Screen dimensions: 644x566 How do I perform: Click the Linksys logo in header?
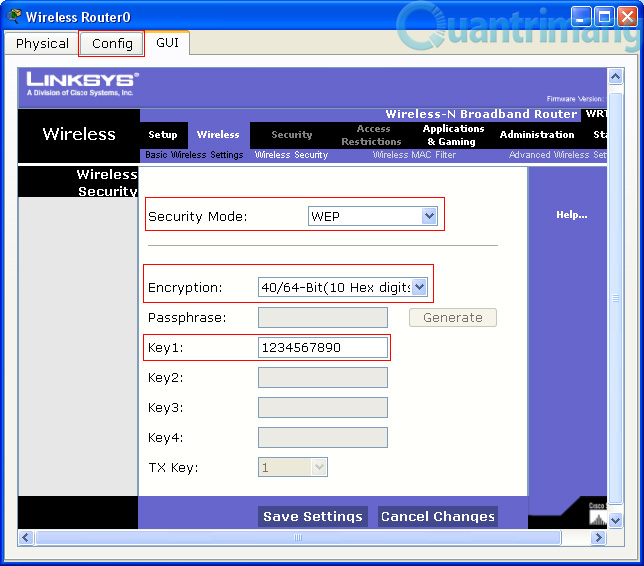(82, 82)
